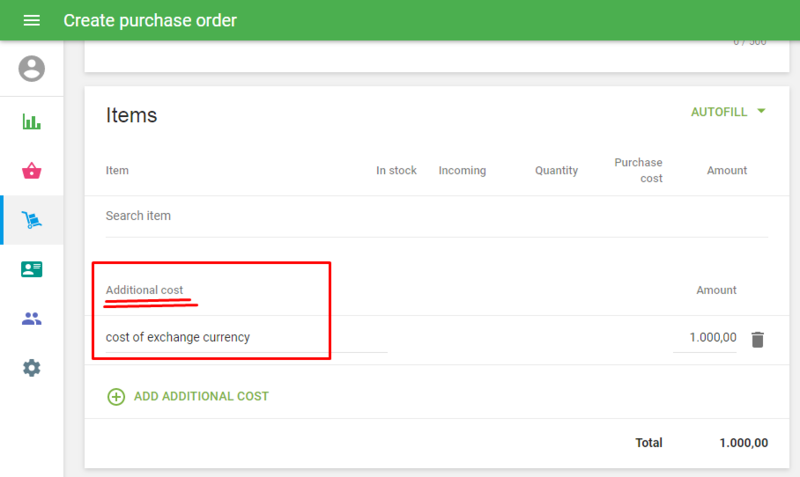The image size is (800, 477).
Task: Delete the additional cost with trash icon
Action: [x=757, y=339]
